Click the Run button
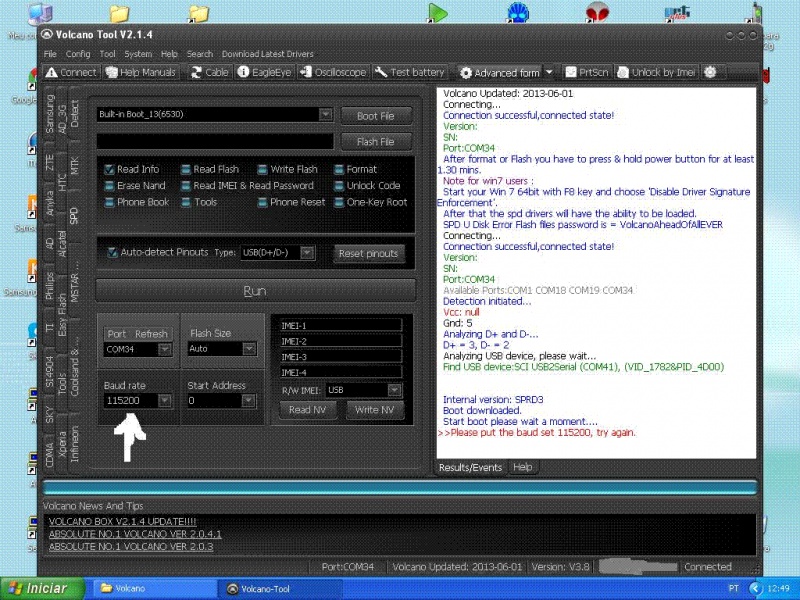The width and height of the screenshot is (800, 600). [x=255, y=291]
